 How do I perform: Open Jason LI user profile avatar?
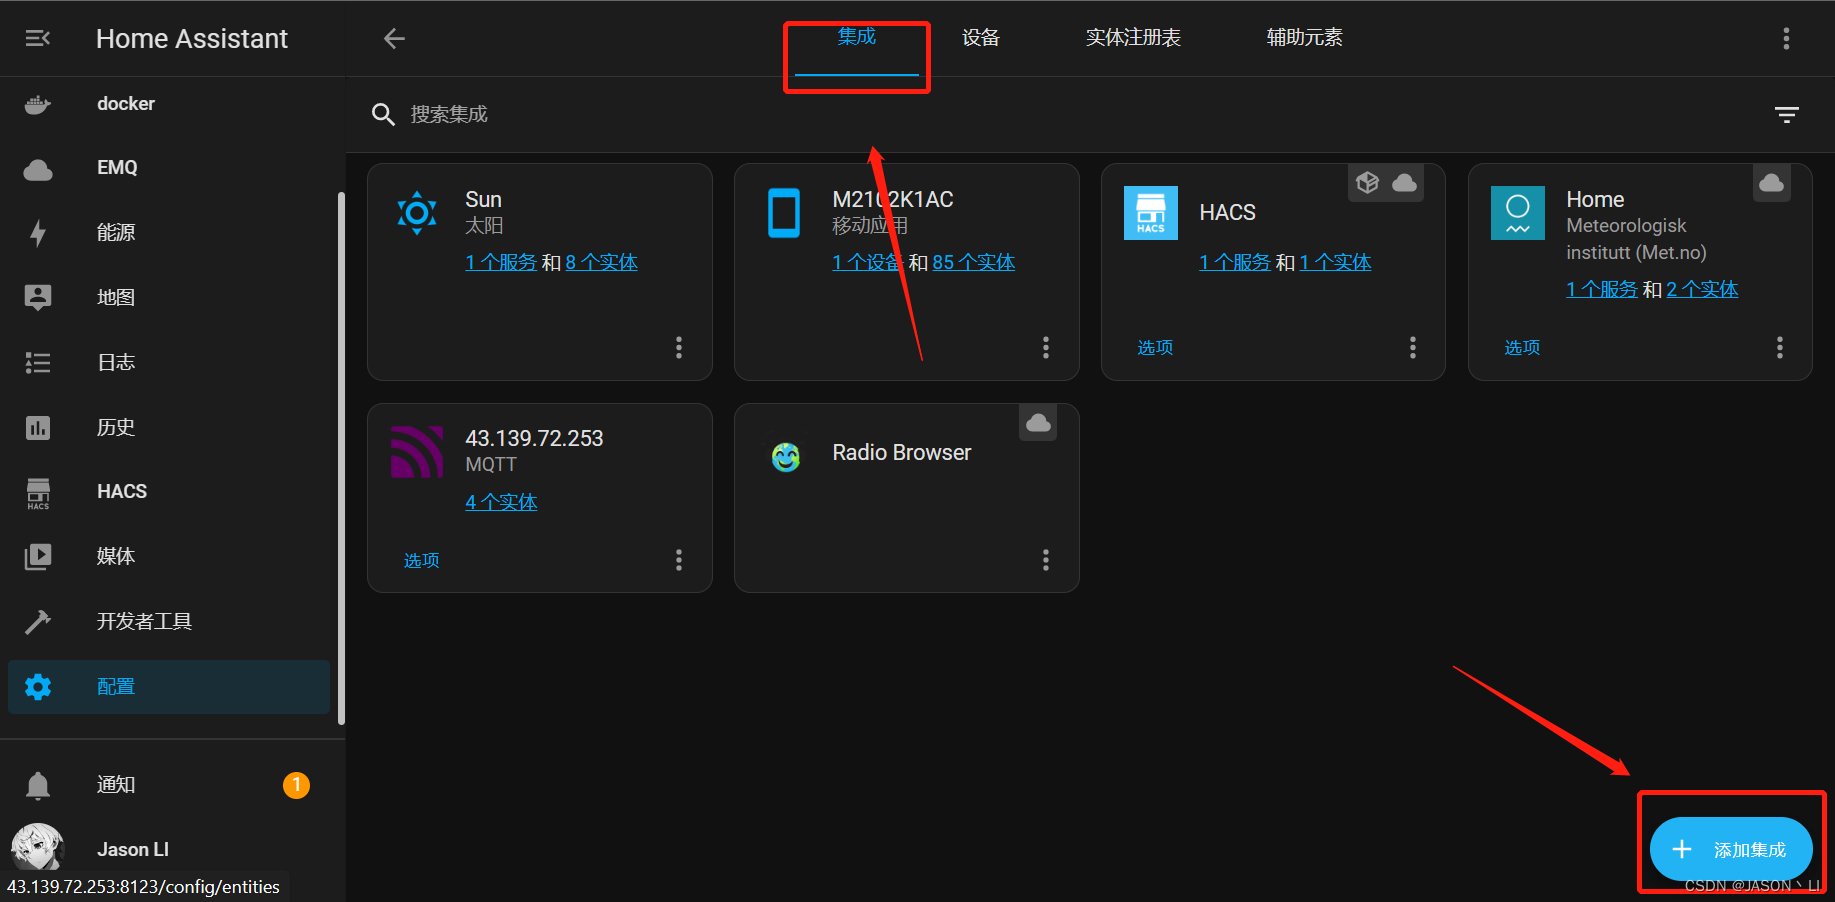coord(37,848)
